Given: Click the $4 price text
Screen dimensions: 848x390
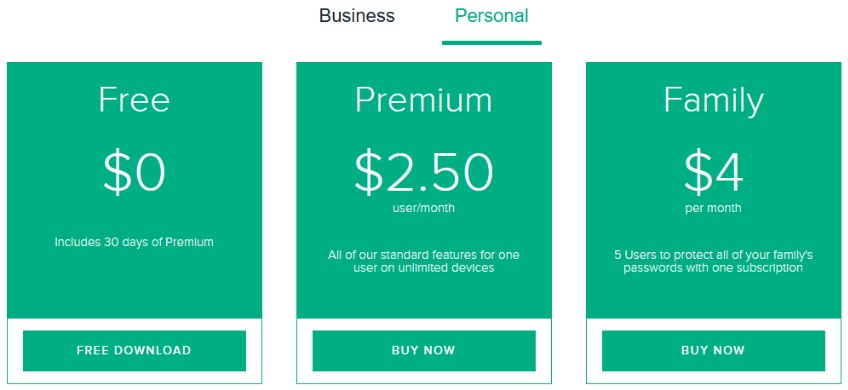Looking at the screenshot, I should (713, 173).
